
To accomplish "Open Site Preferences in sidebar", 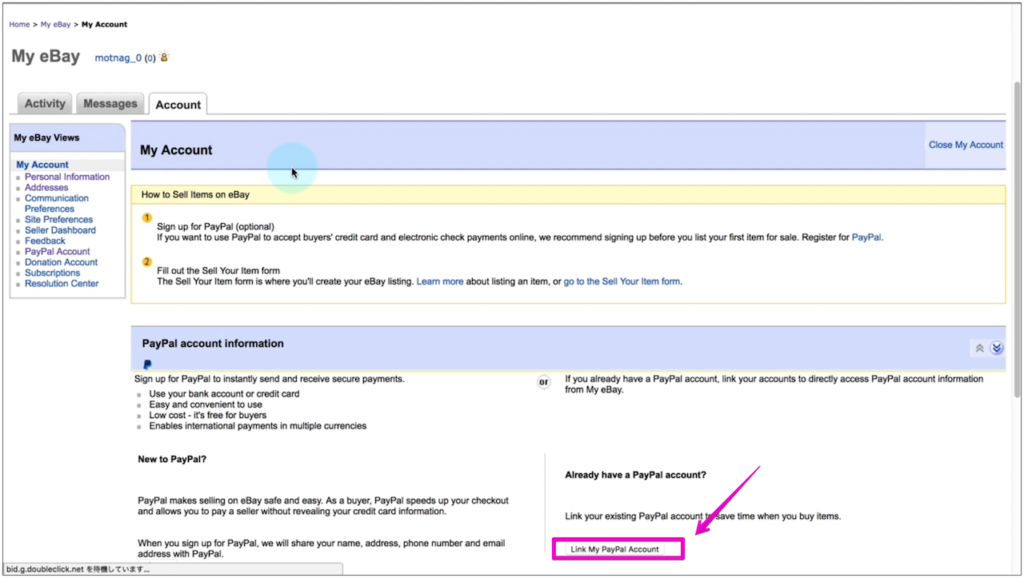I will click(59, 219).
